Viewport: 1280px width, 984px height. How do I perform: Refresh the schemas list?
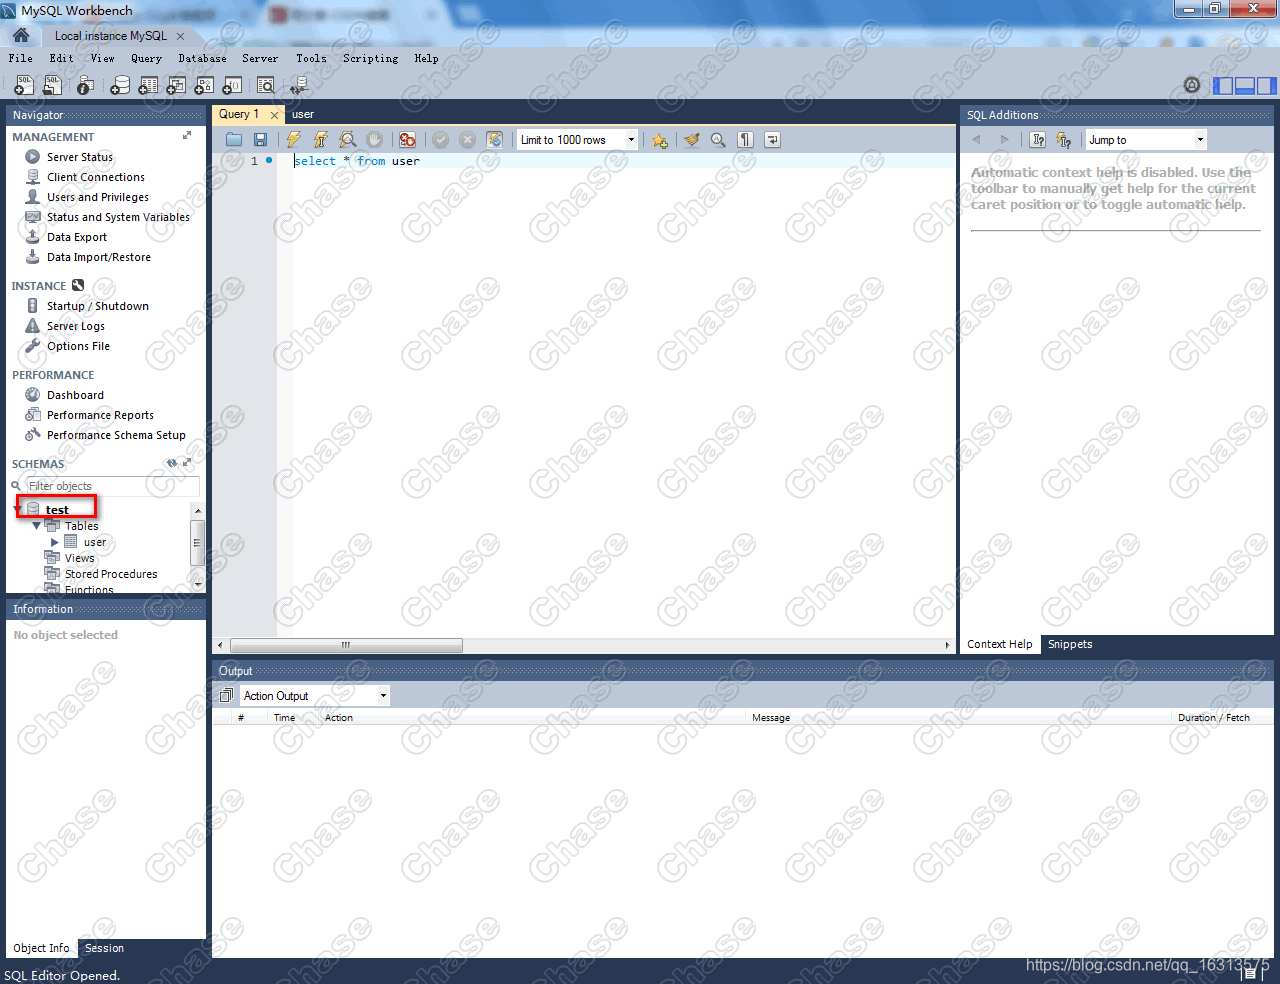[x=172, y=463]
